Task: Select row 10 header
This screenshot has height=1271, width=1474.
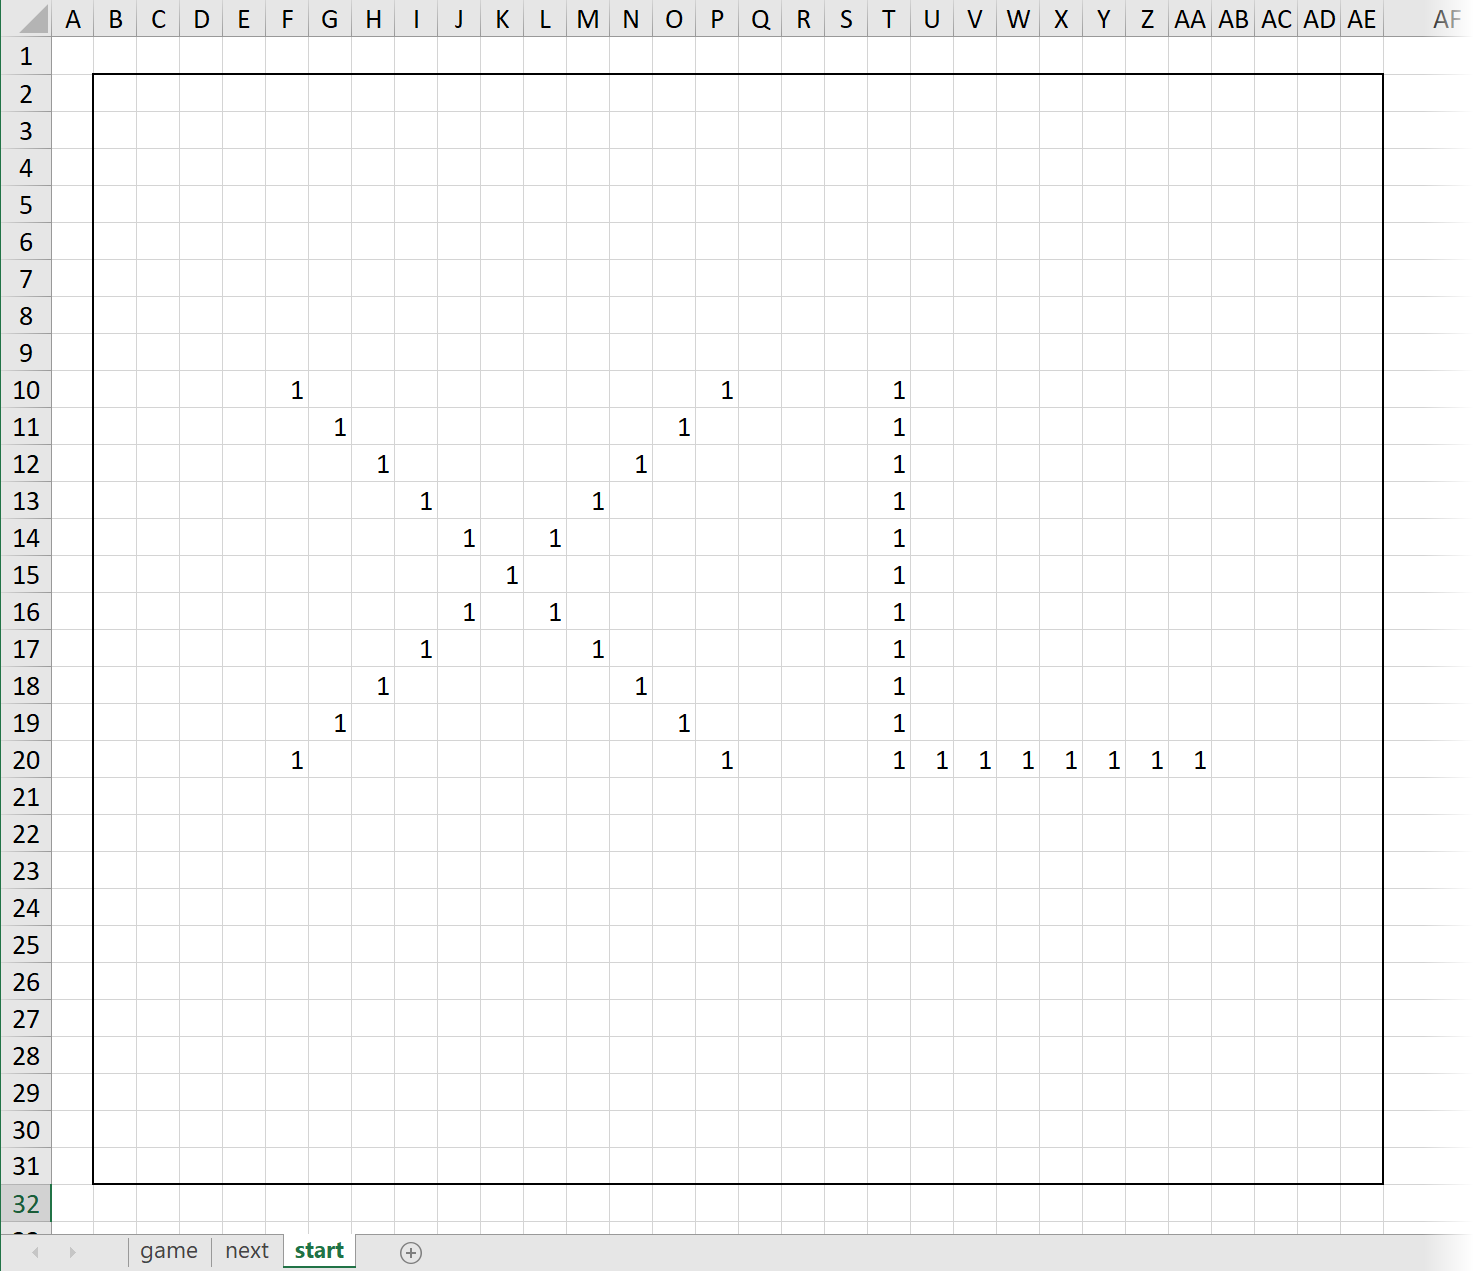Action: 26,389
